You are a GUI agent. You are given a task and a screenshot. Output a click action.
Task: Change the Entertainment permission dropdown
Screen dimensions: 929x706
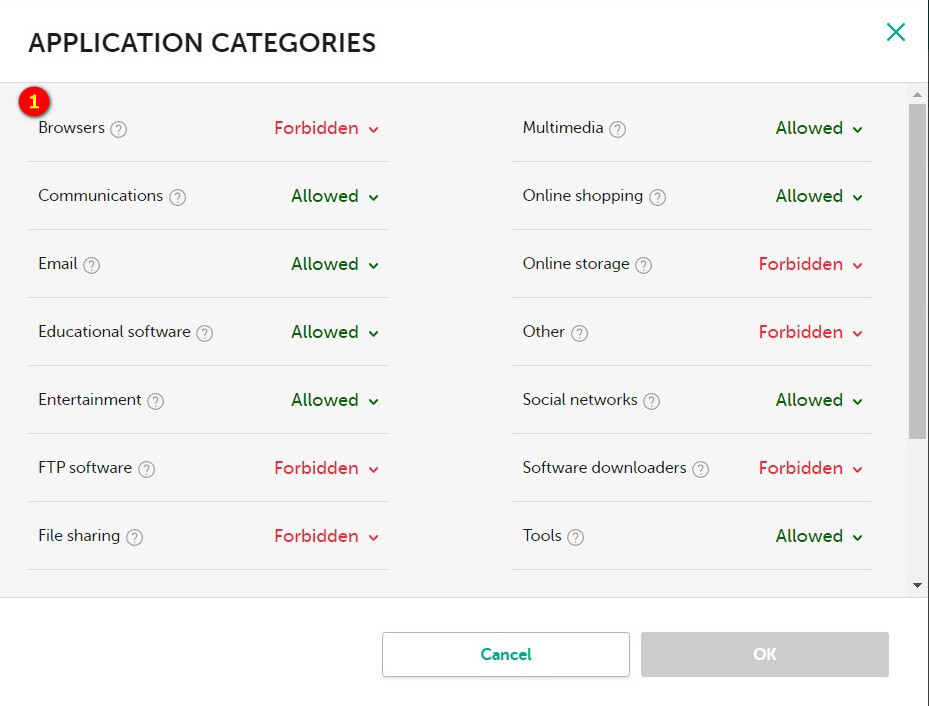(335, 401)
